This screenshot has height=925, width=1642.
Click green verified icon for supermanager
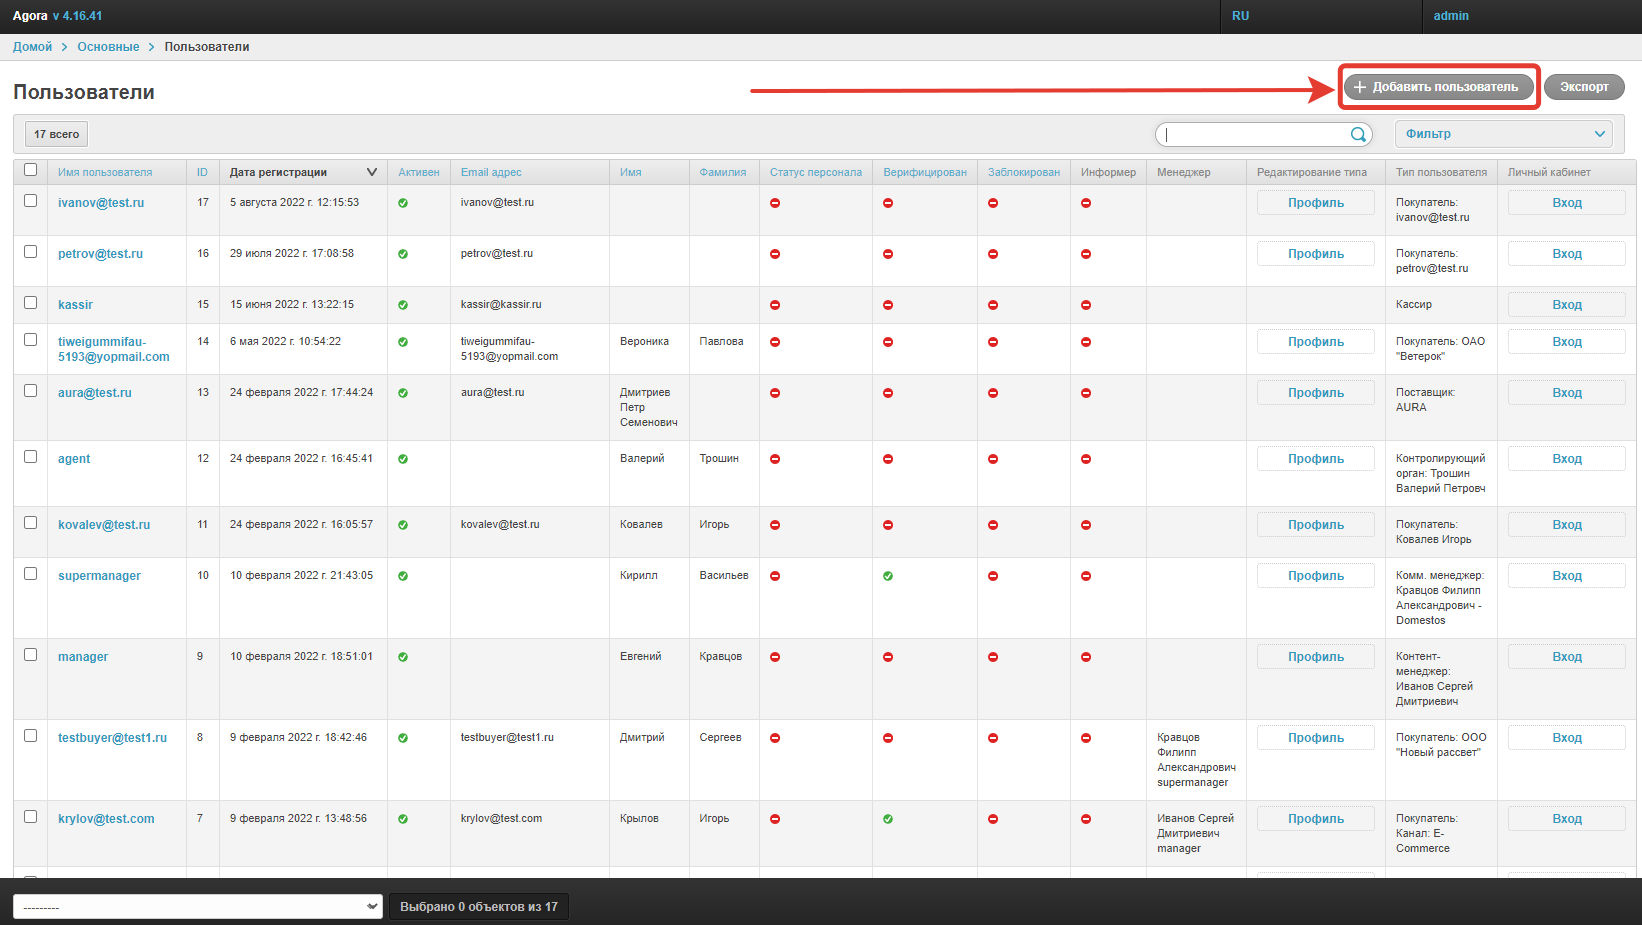click(x=888, y=576)
